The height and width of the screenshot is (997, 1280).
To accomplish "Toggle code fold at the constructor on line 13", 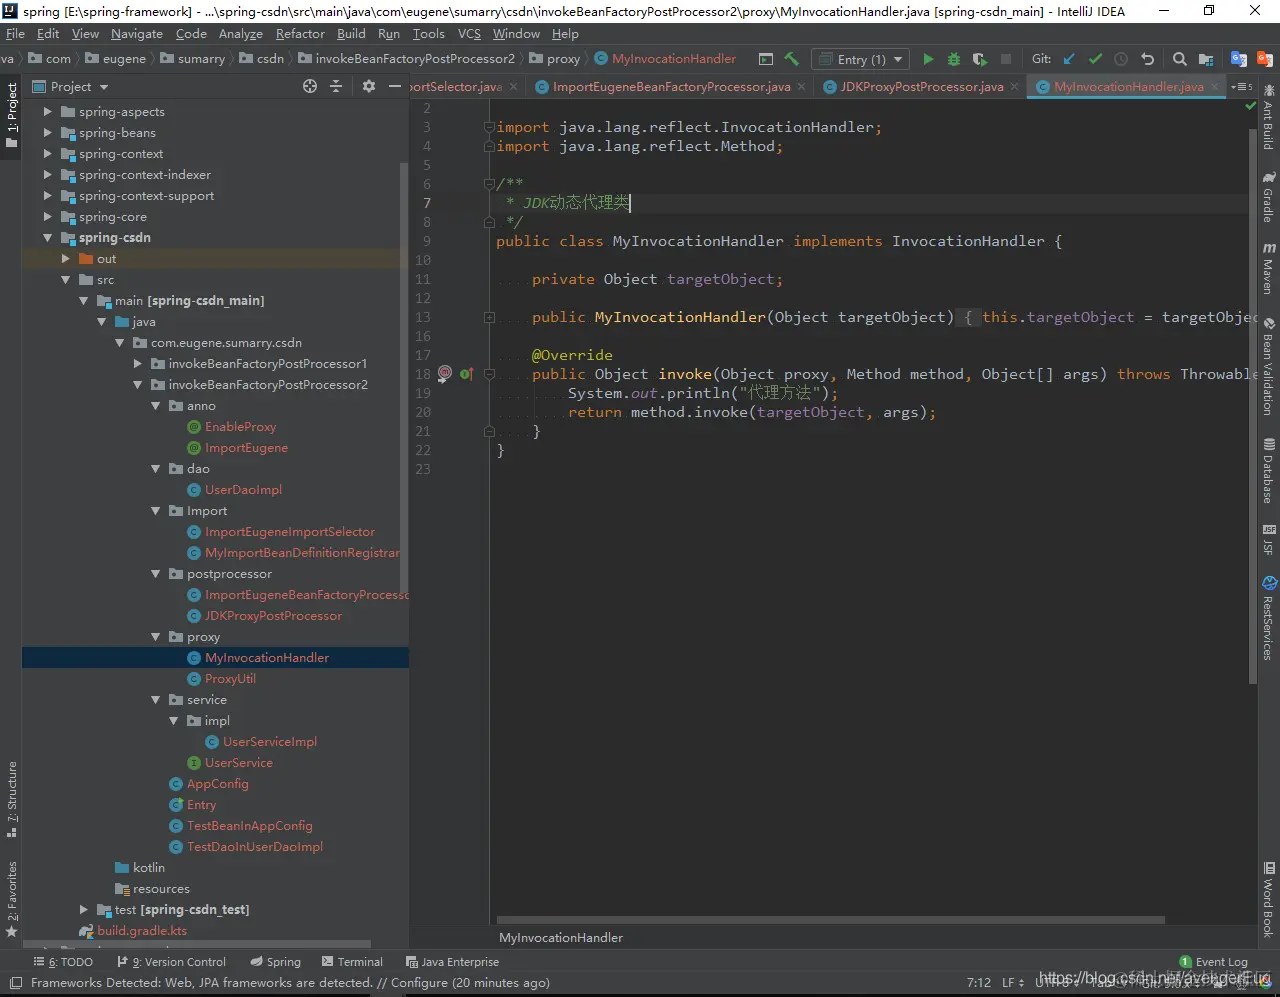I will point(489,317).
